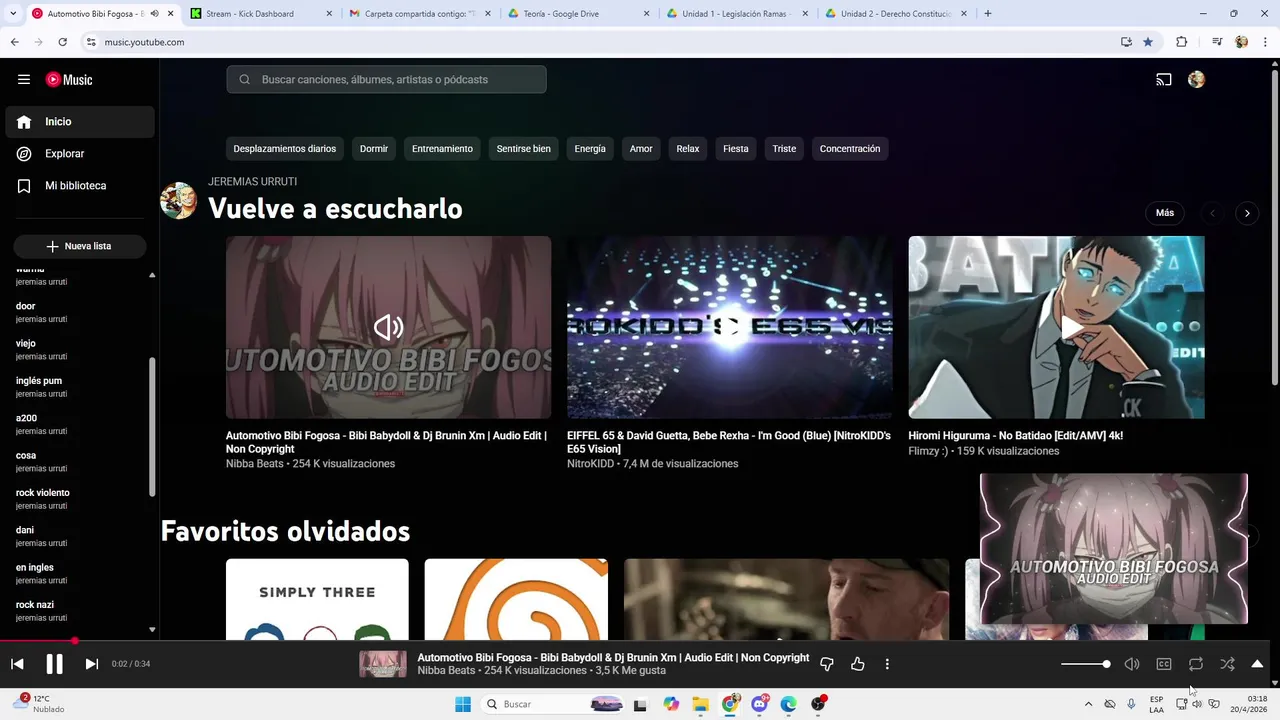Select the Concentración mood chip
This screenshot has width=1280, height=720.
click(x=850, y=149)
